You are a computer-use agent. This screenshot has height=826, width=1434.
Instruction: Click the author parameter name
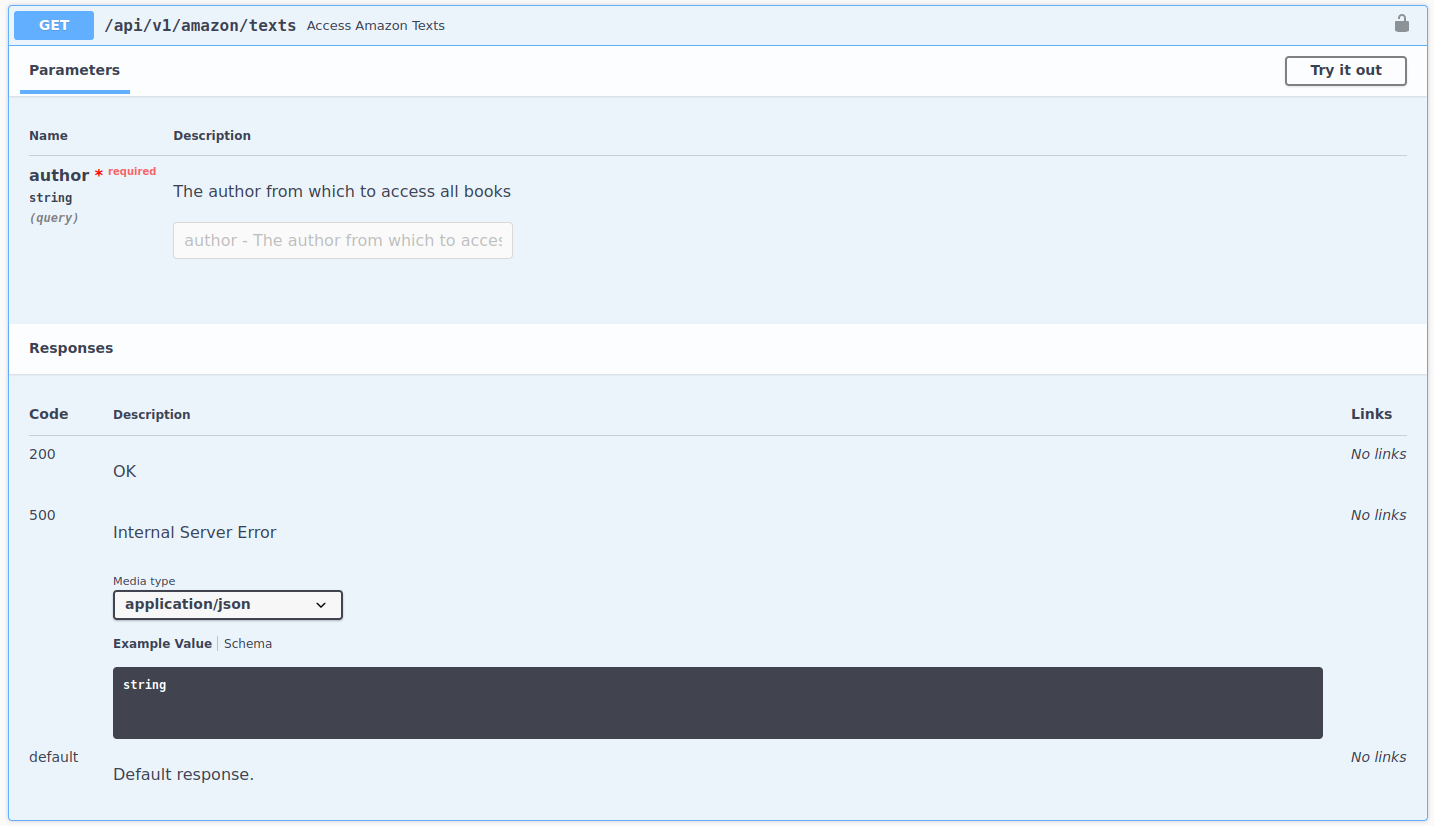[x=59, y=175]
